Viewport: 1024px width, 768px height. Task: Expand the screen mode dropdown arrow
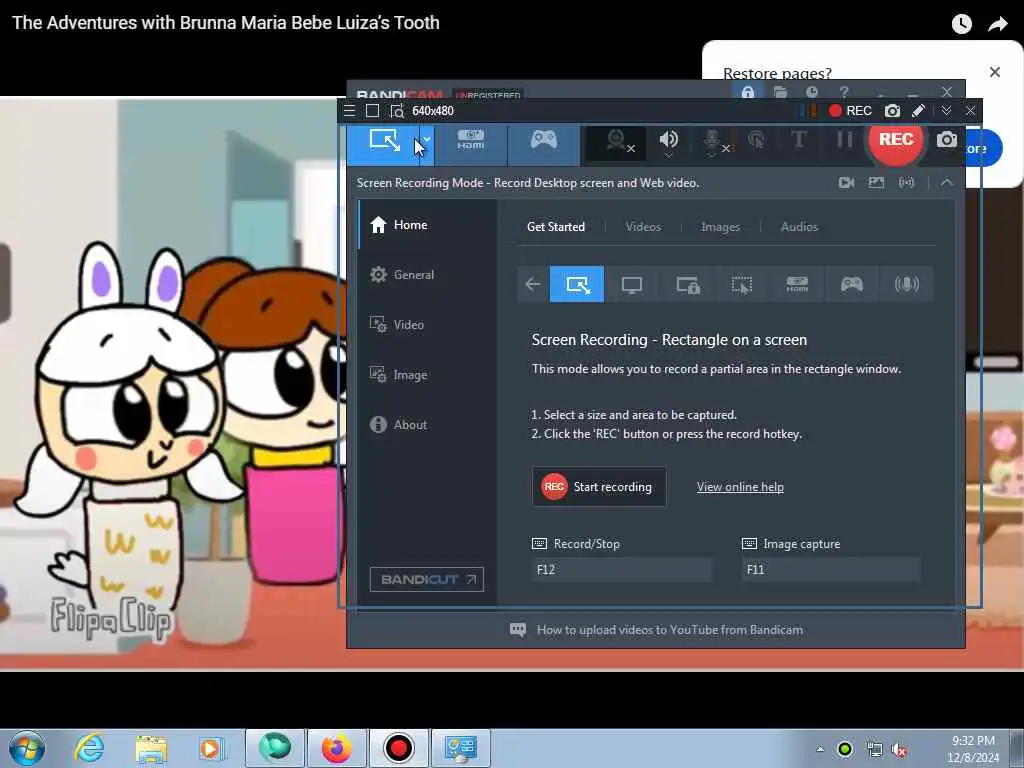tap(426, 140)
